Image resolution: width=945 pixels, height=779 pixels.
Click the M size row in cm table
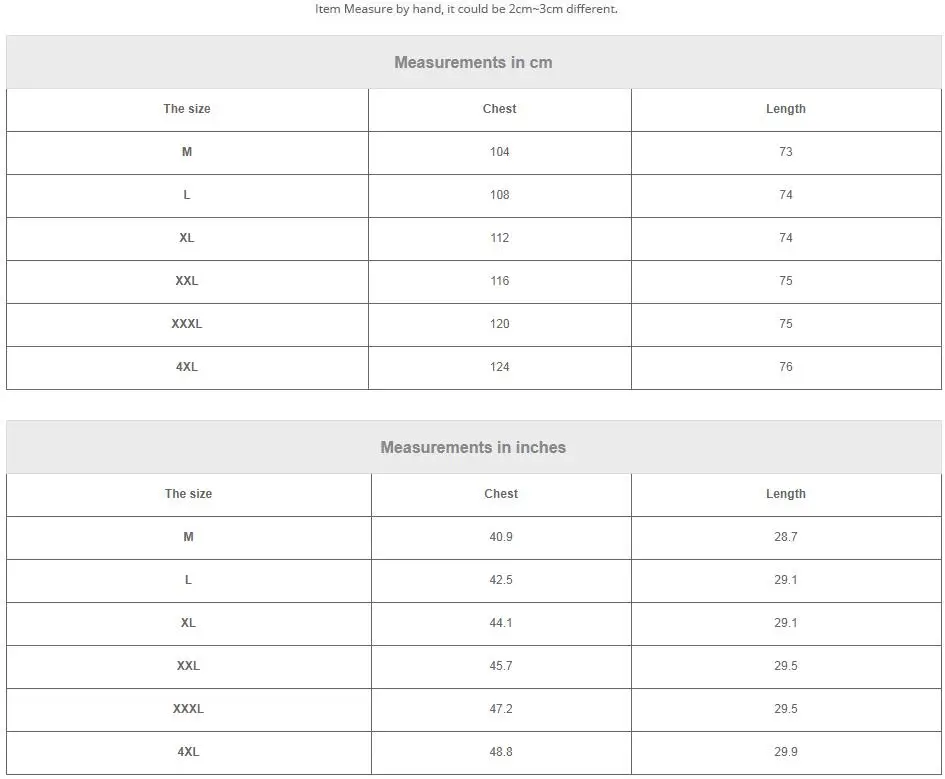474,152
